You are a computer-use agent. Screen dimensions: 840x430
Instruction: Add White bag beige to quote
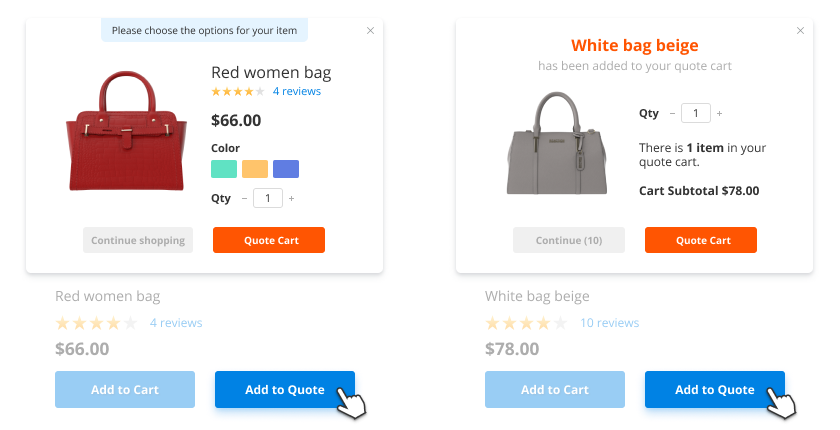pos(714,389)
